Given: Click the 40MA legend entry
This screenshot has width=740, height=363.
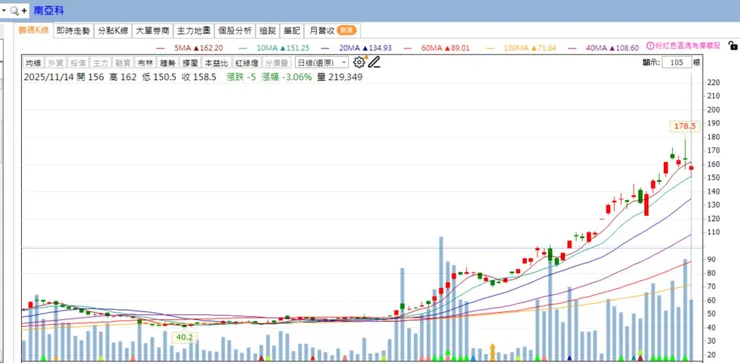Looking at the screenshot, I should click(612, 48).
